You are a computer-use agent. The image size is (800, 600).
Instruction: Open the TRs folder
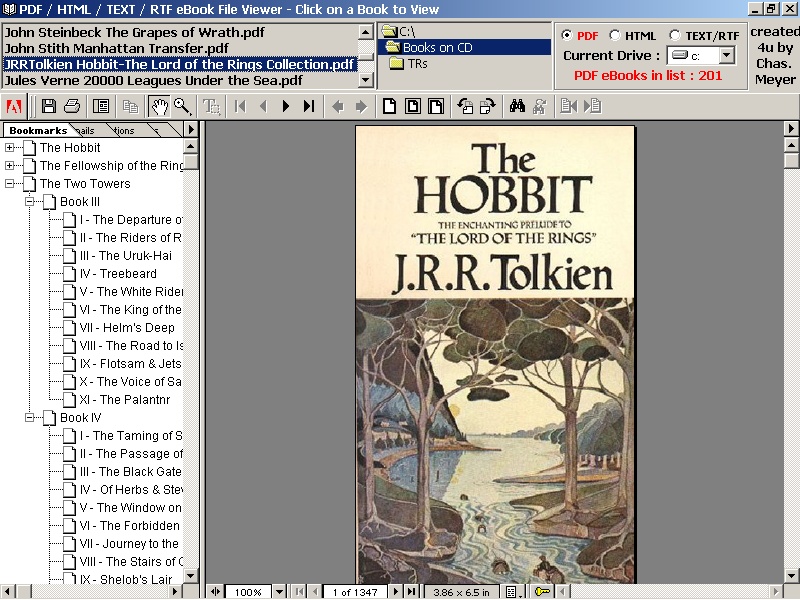tap(417, 64)
